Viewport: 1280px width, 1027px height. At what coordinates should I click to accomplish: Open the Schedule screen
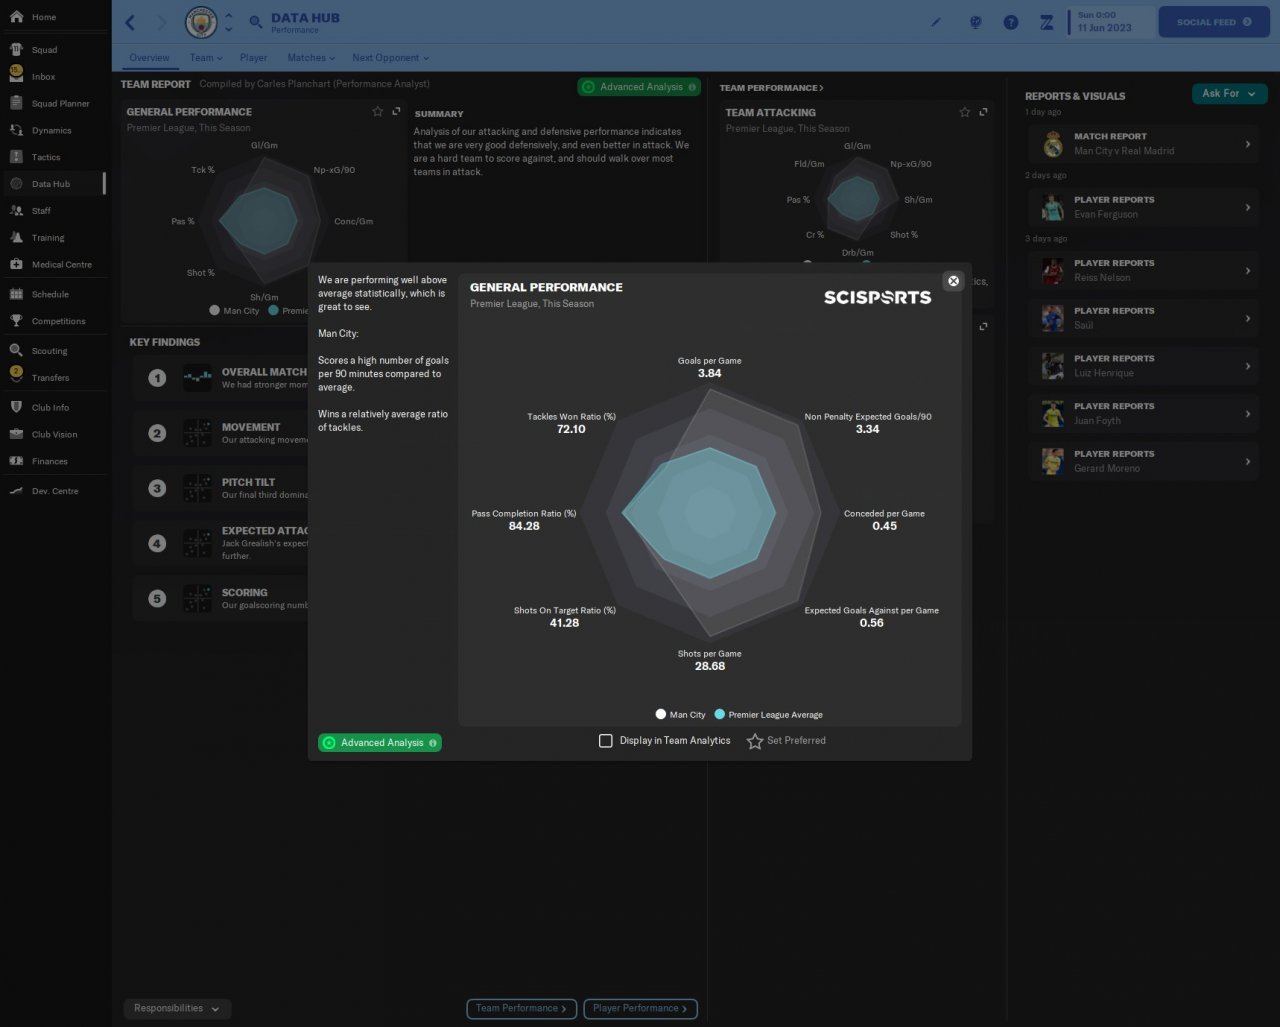(x=50, y=295)
